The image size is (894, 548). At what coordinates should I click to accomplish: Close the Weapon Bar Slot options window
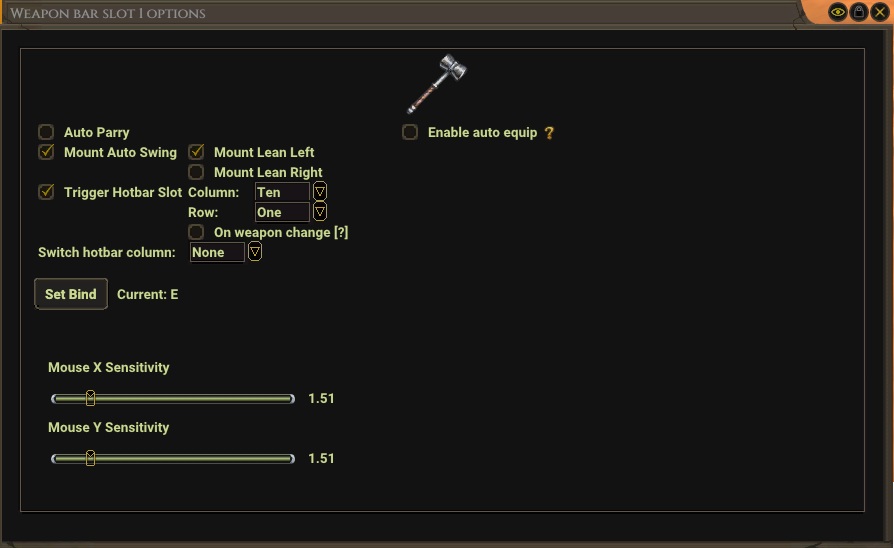[880, 12]
